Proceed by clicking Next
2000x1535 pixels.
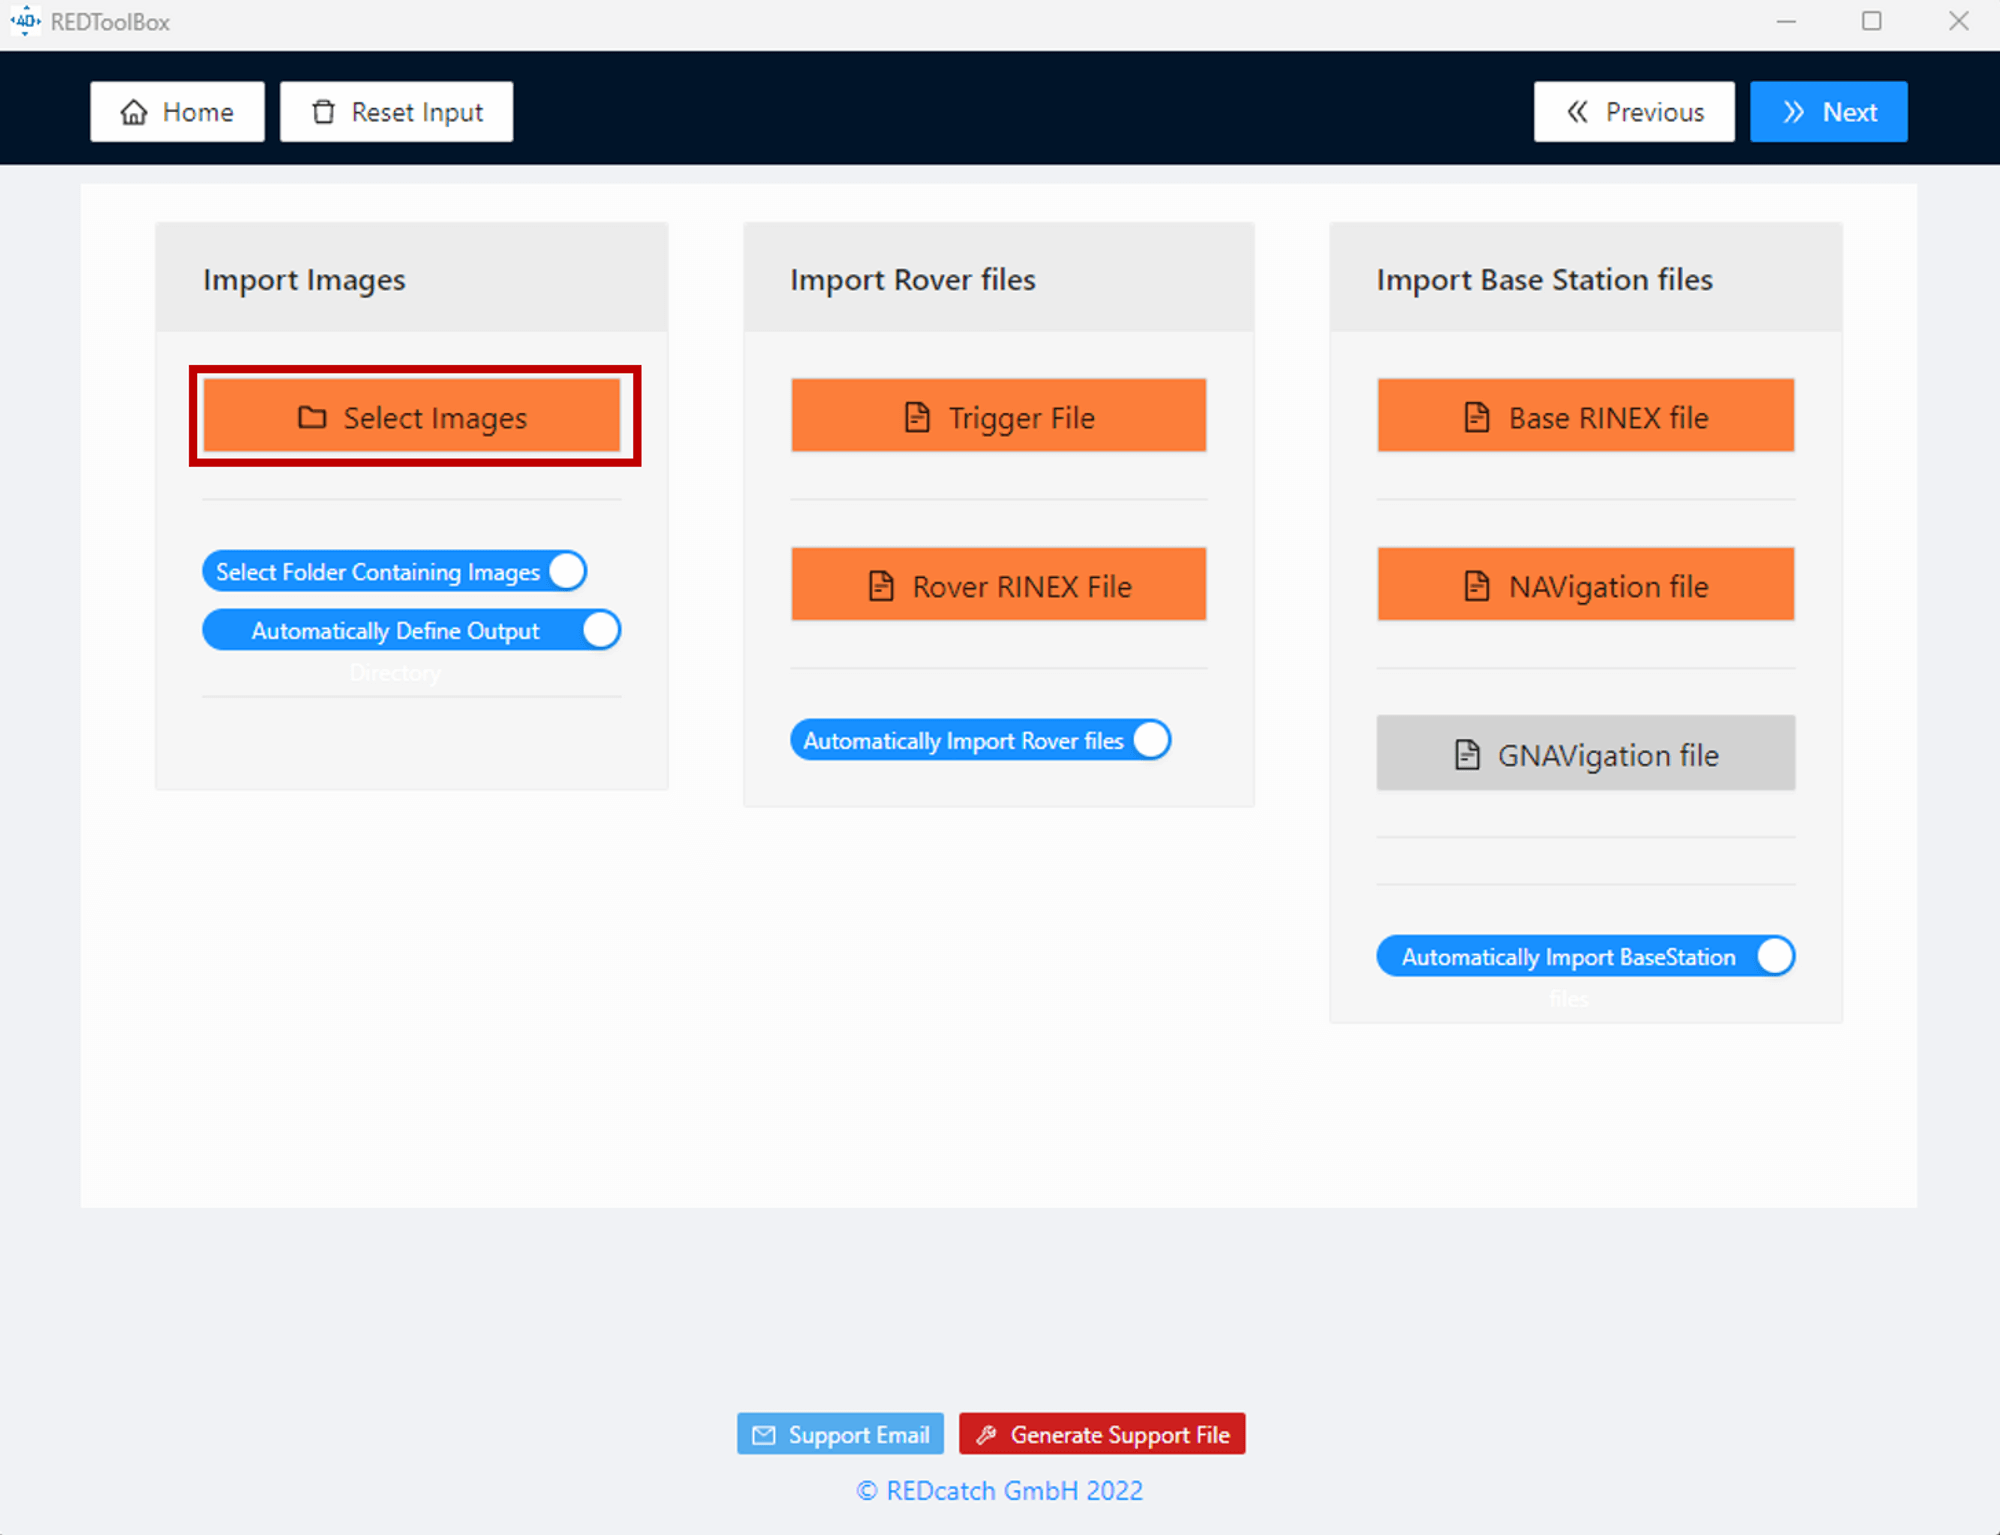point(1829,111)
